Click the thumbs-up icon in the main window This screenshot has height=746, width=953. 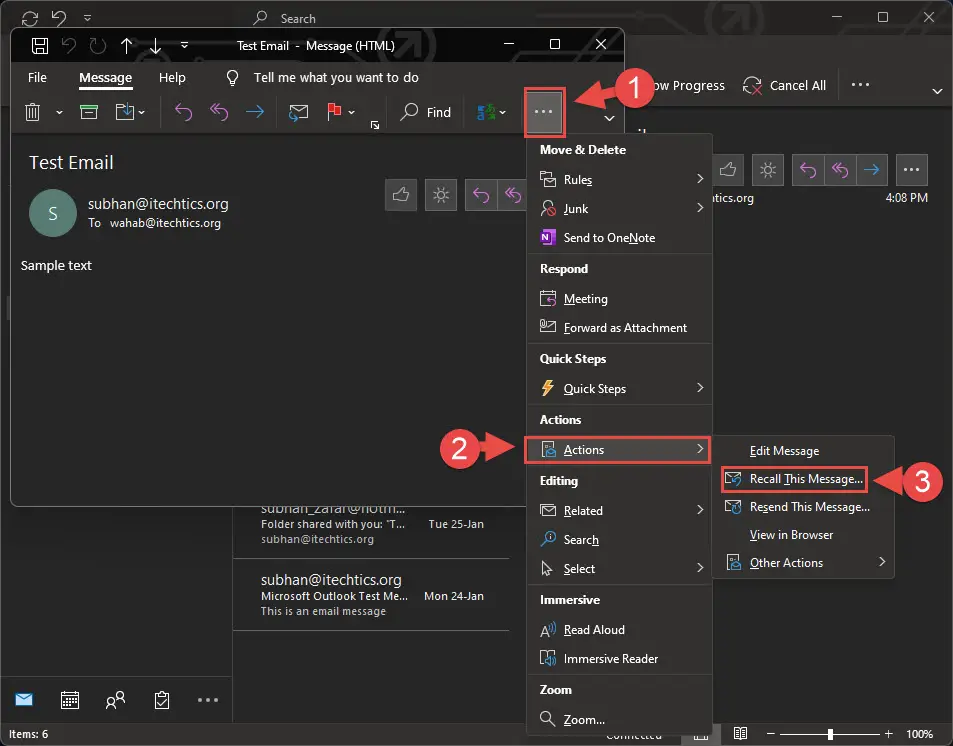pyautogui.click(x=728, y=170)
